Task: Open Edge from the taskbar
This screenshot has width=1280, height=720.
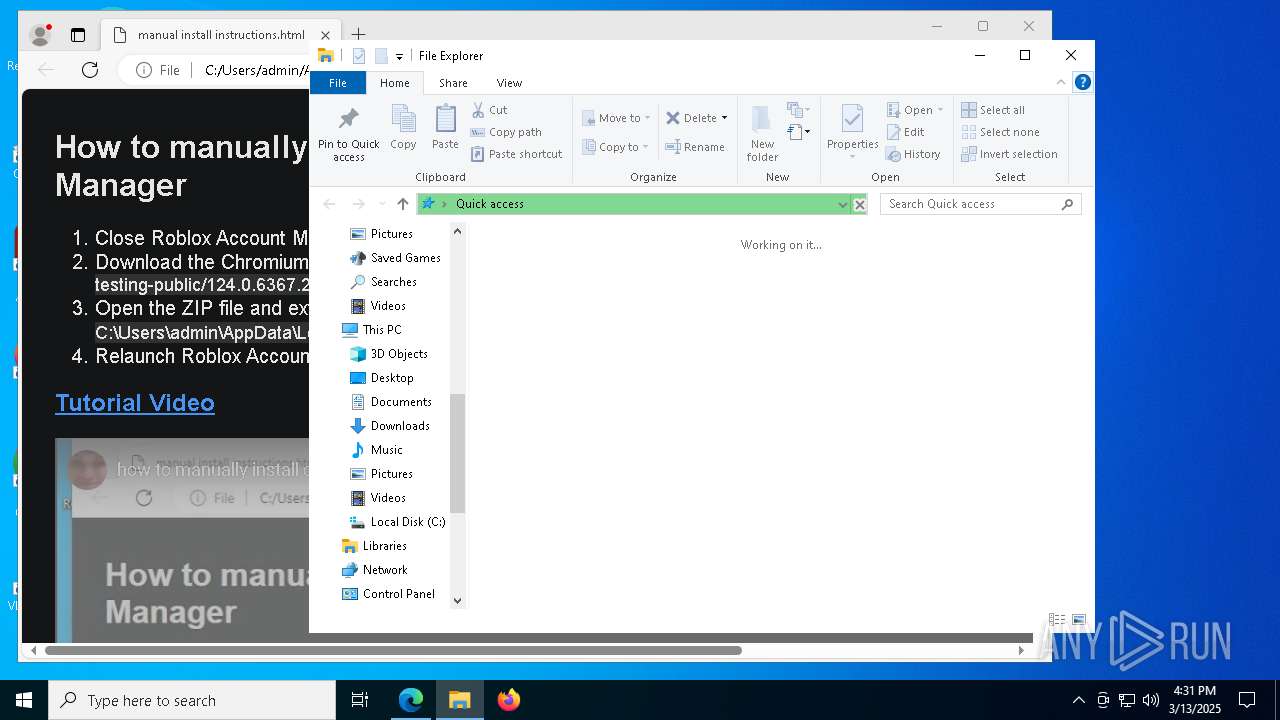Action: tap(411, 700)
